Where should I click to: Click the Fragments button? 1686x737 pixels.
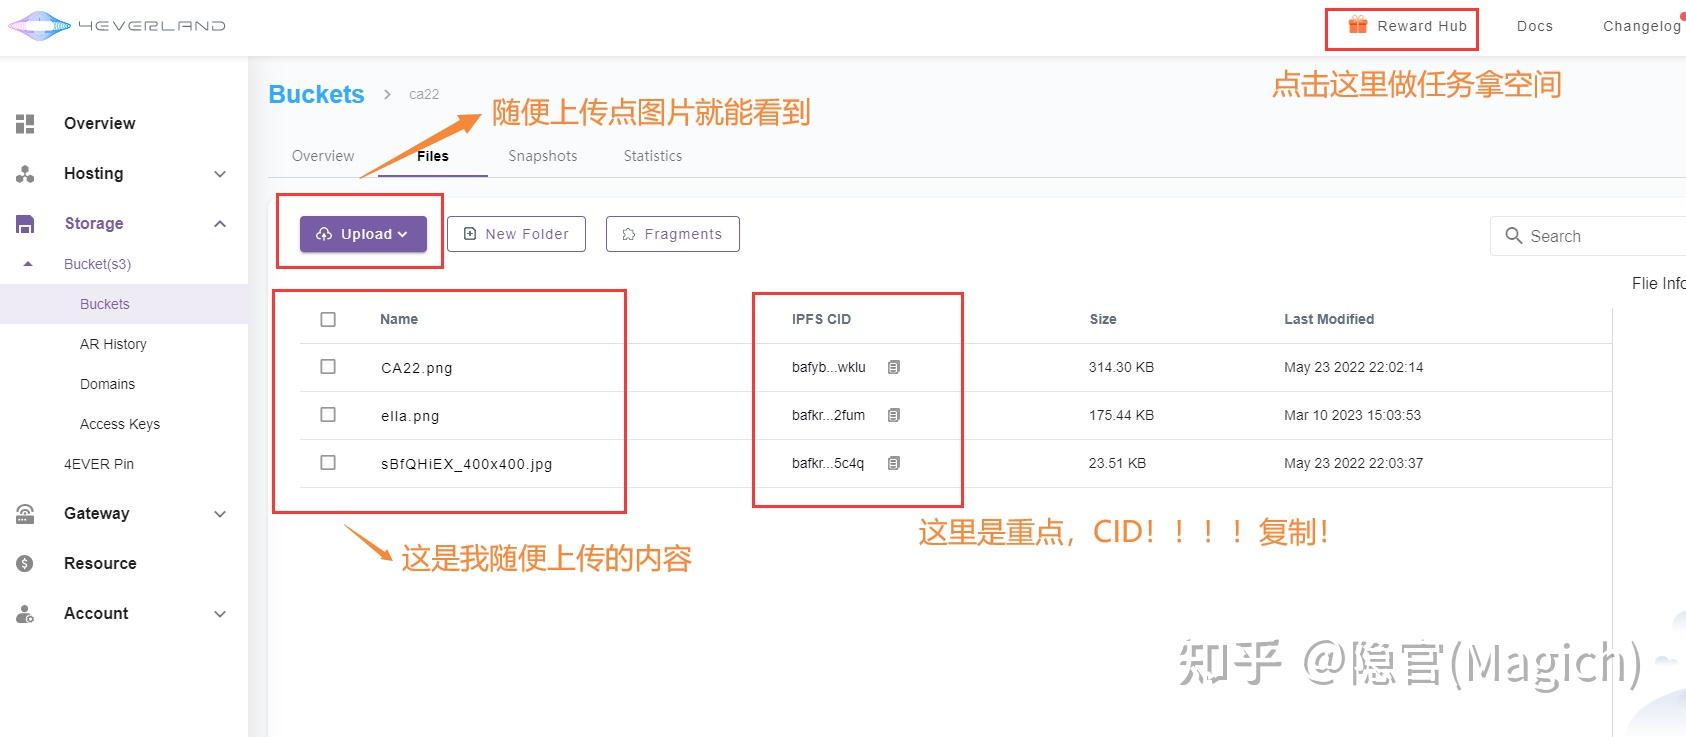click(673, 234)
